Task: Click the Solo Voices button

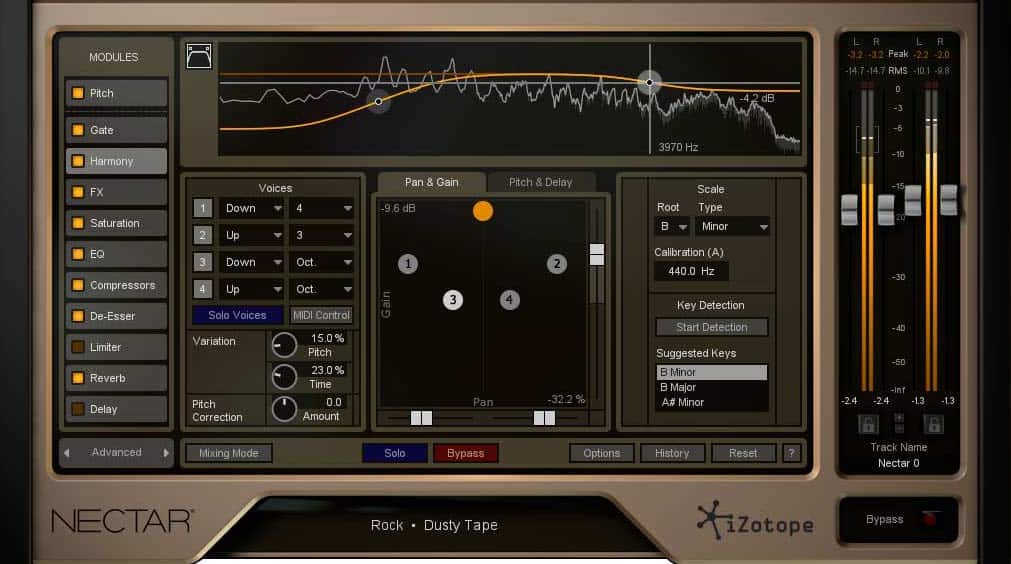Action: click(237, 315)
